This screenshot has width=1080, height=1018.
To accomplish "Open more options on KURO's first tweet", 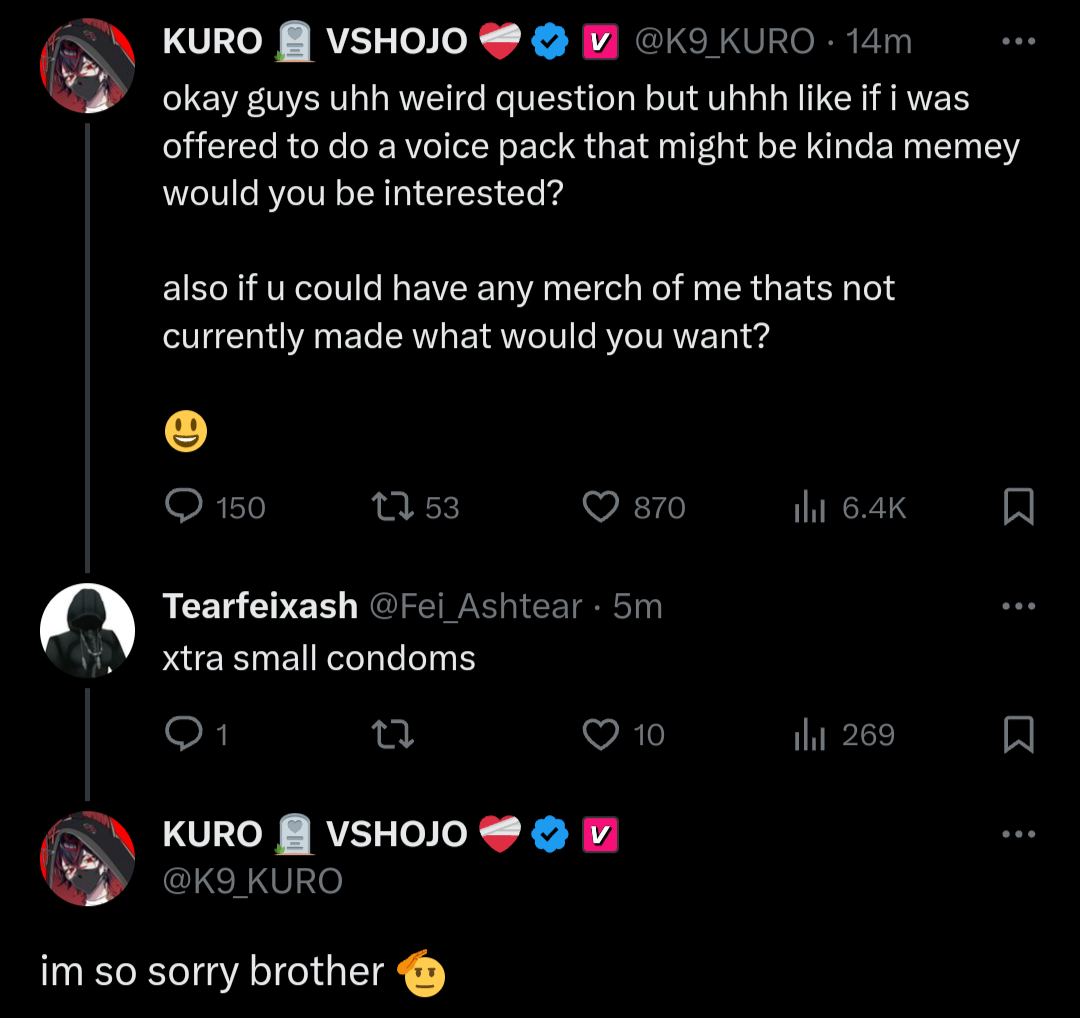I will tap(1018, 42).
